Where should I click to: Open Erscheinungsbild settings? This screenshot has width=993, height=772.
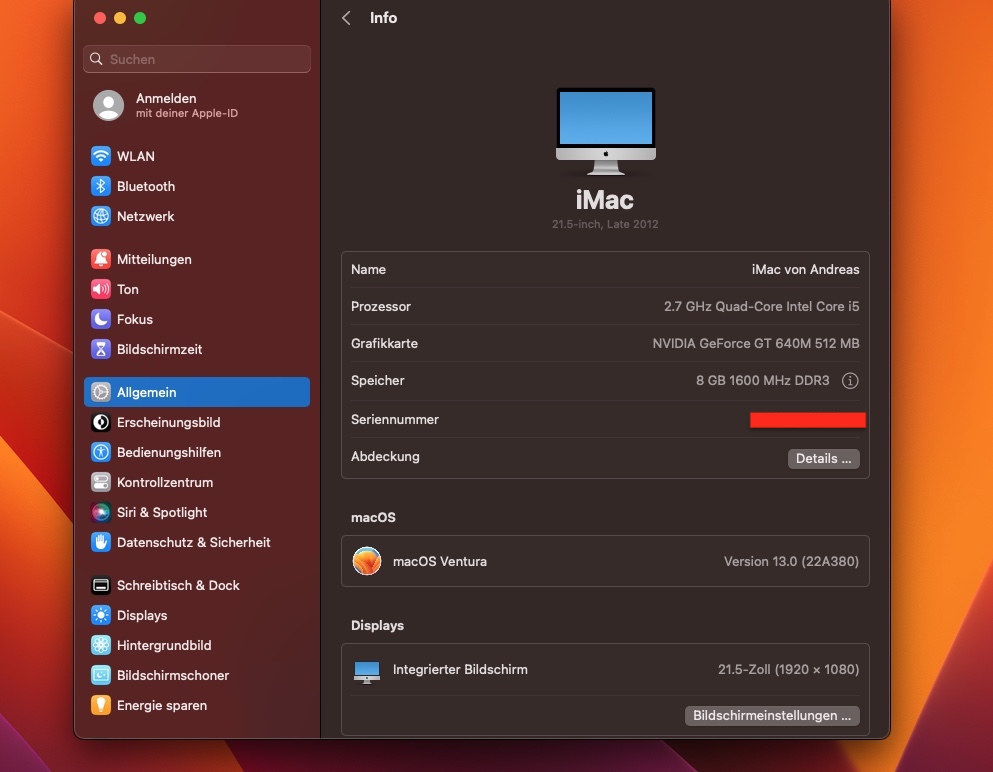197,422
